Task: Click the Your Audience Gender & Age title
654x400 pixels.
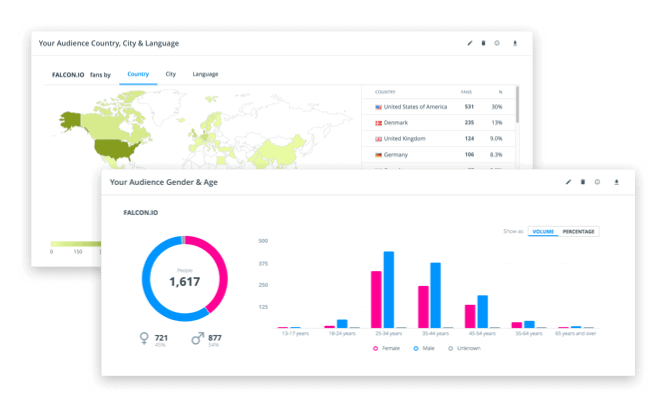Action: 164,182
